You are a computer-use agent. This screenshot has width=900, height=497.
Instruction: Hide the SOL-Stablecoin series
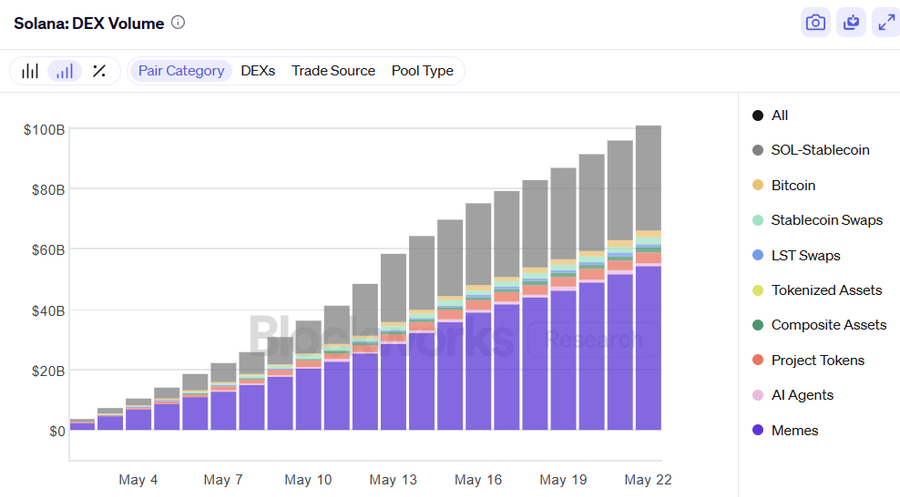click(x=820, y=150)
